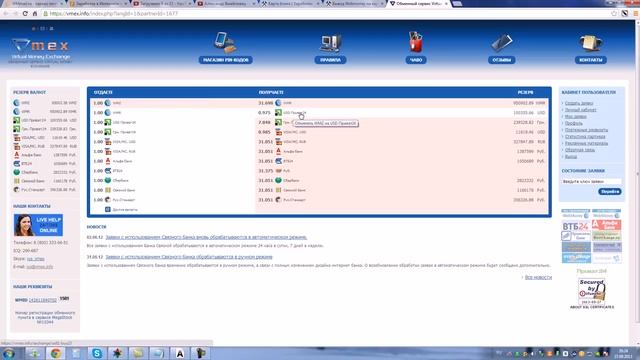Open the FAQ red pencil-cup icon
The height and width of the screenshot is (360, 640).
click(416, 42)
